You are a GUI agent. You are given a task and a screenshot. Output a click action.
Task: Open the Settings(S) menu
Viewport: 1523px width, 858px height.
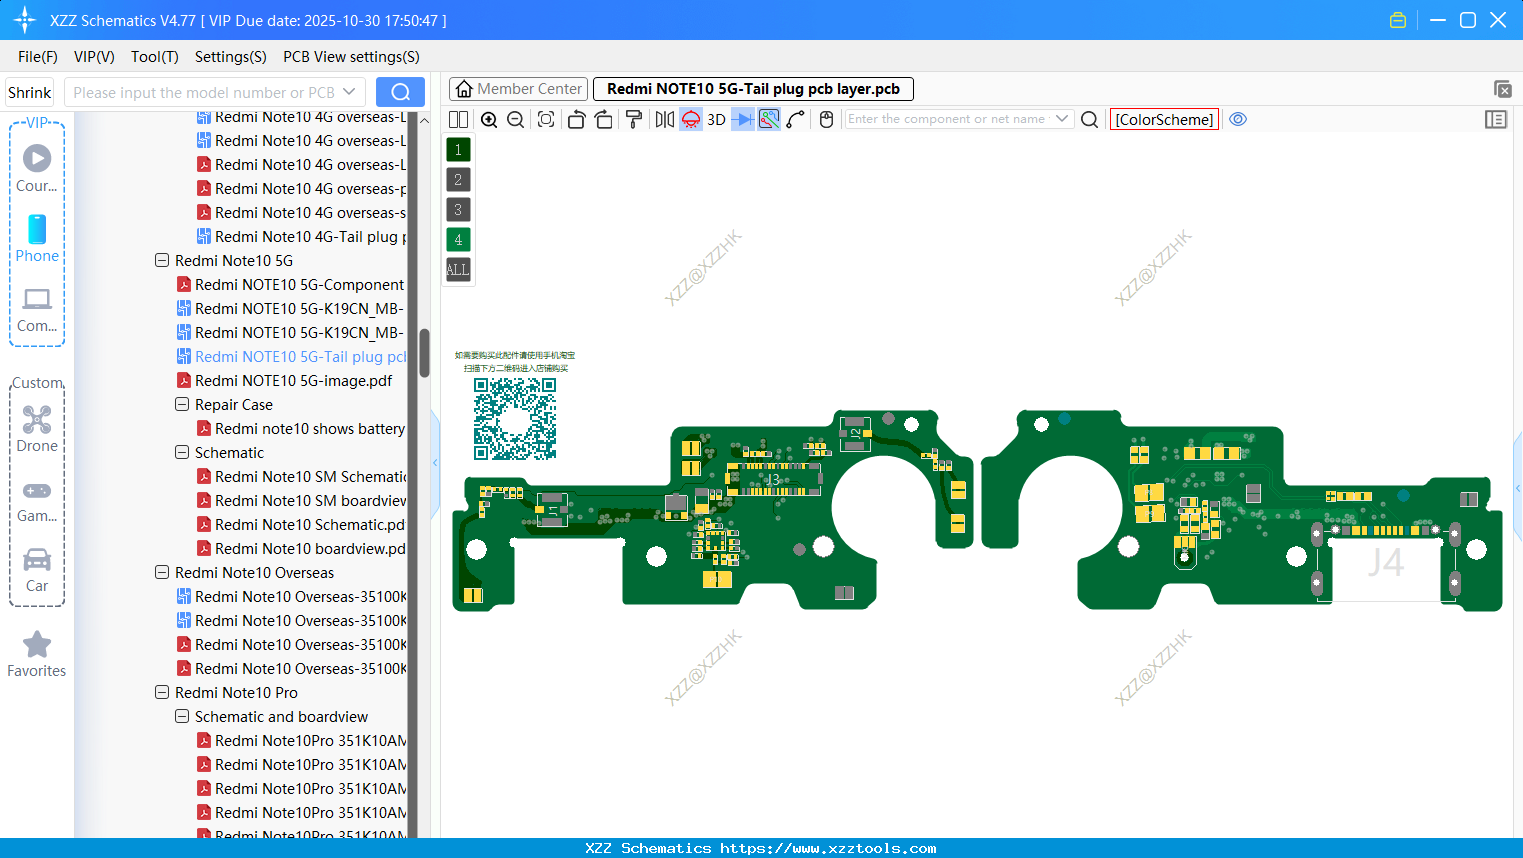(x=231, y=57)
